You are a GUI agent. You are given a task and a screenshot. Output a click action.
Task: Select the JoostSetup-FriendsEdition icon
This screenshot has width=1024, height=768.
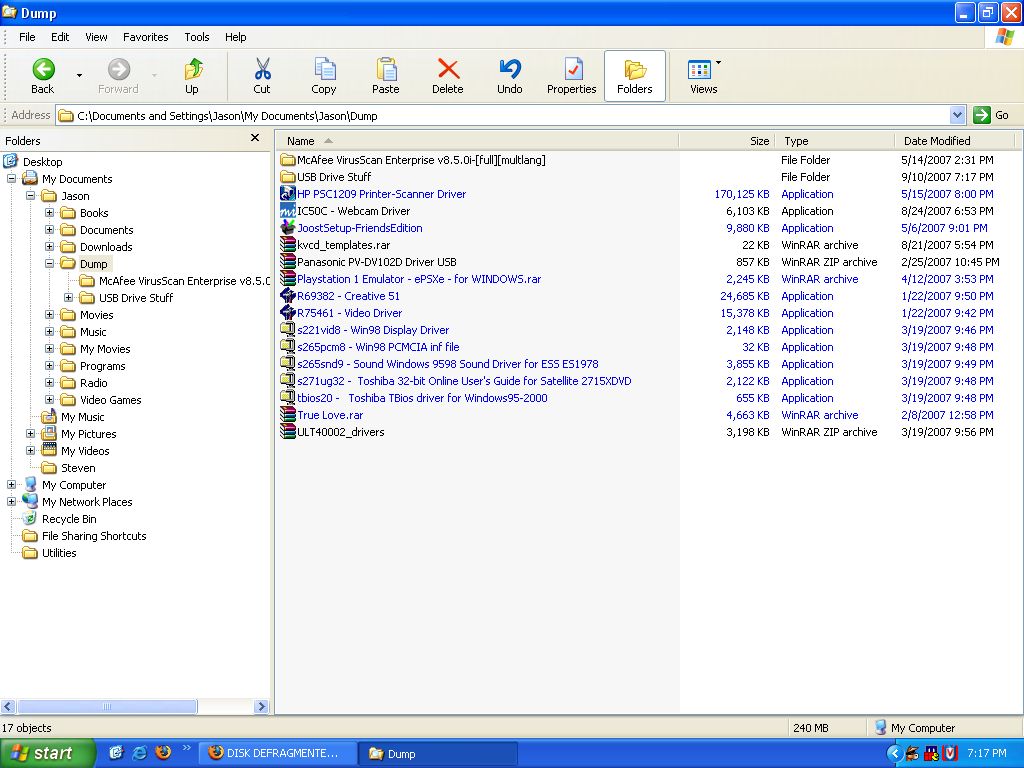click(287, 227)
